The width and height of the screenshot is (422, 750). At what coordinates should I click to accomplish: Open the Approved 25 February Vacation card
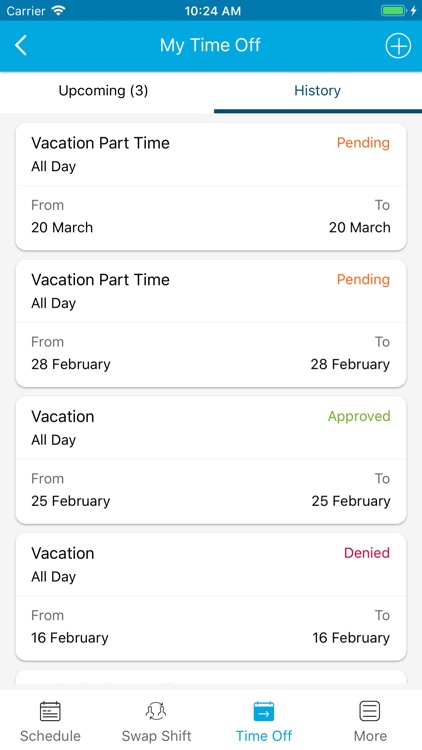point(211,460)
